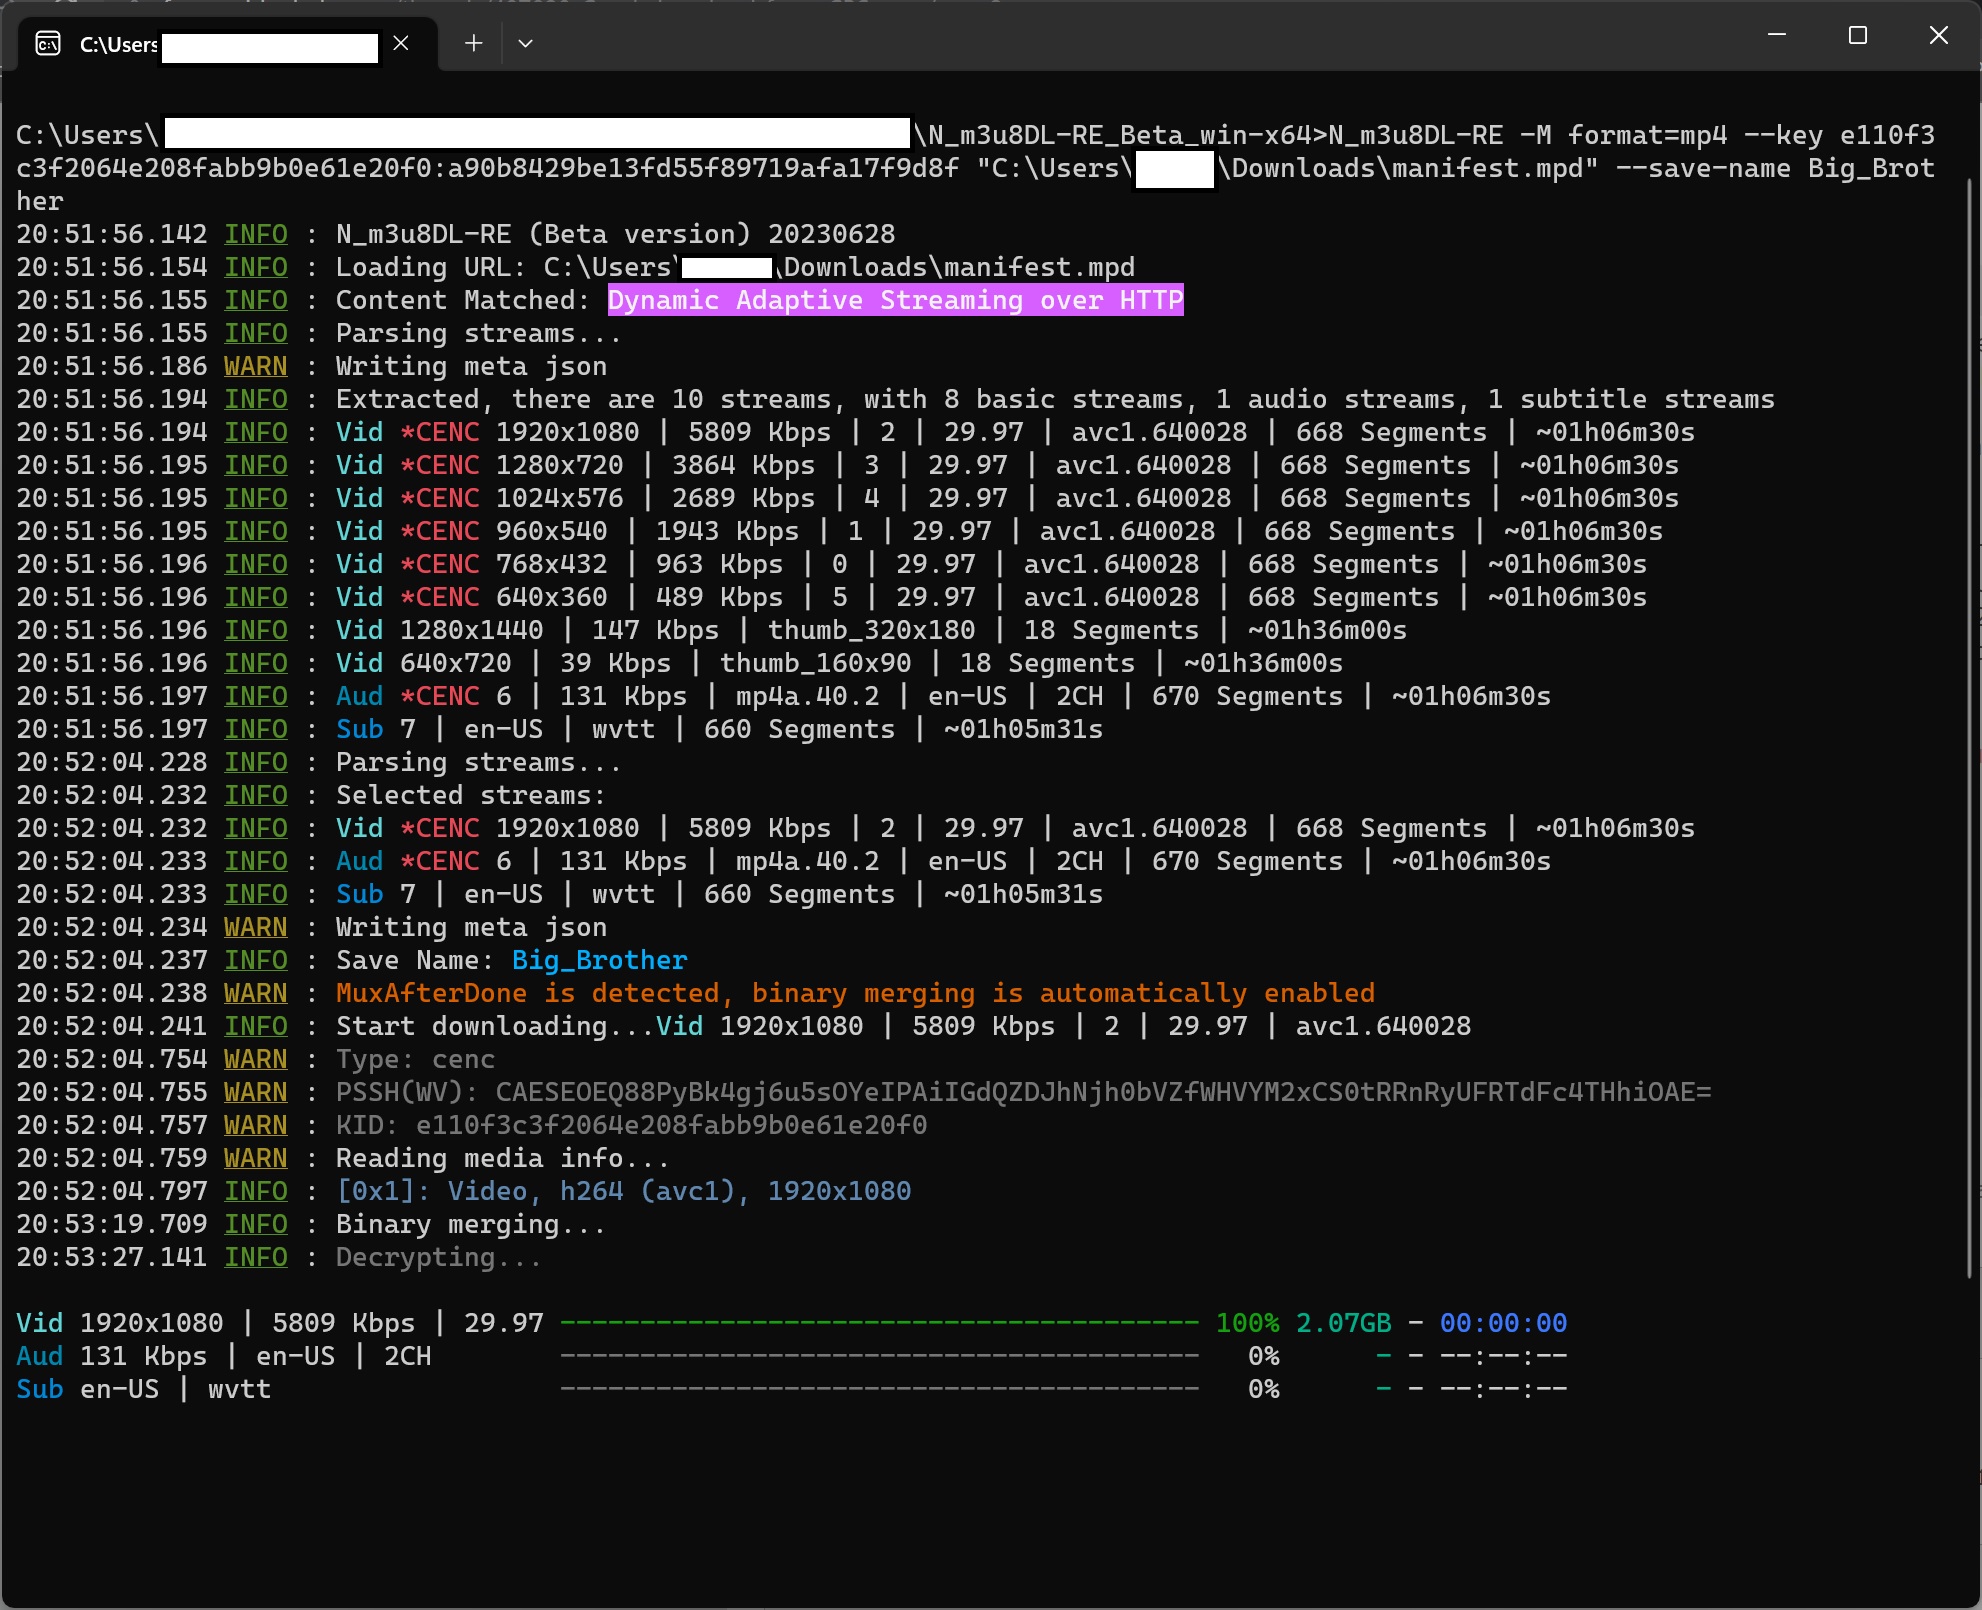1982x1610 pixels.
Task: Click the PSSH(WV) base64 string
Action: (x=1103, y=1092)
